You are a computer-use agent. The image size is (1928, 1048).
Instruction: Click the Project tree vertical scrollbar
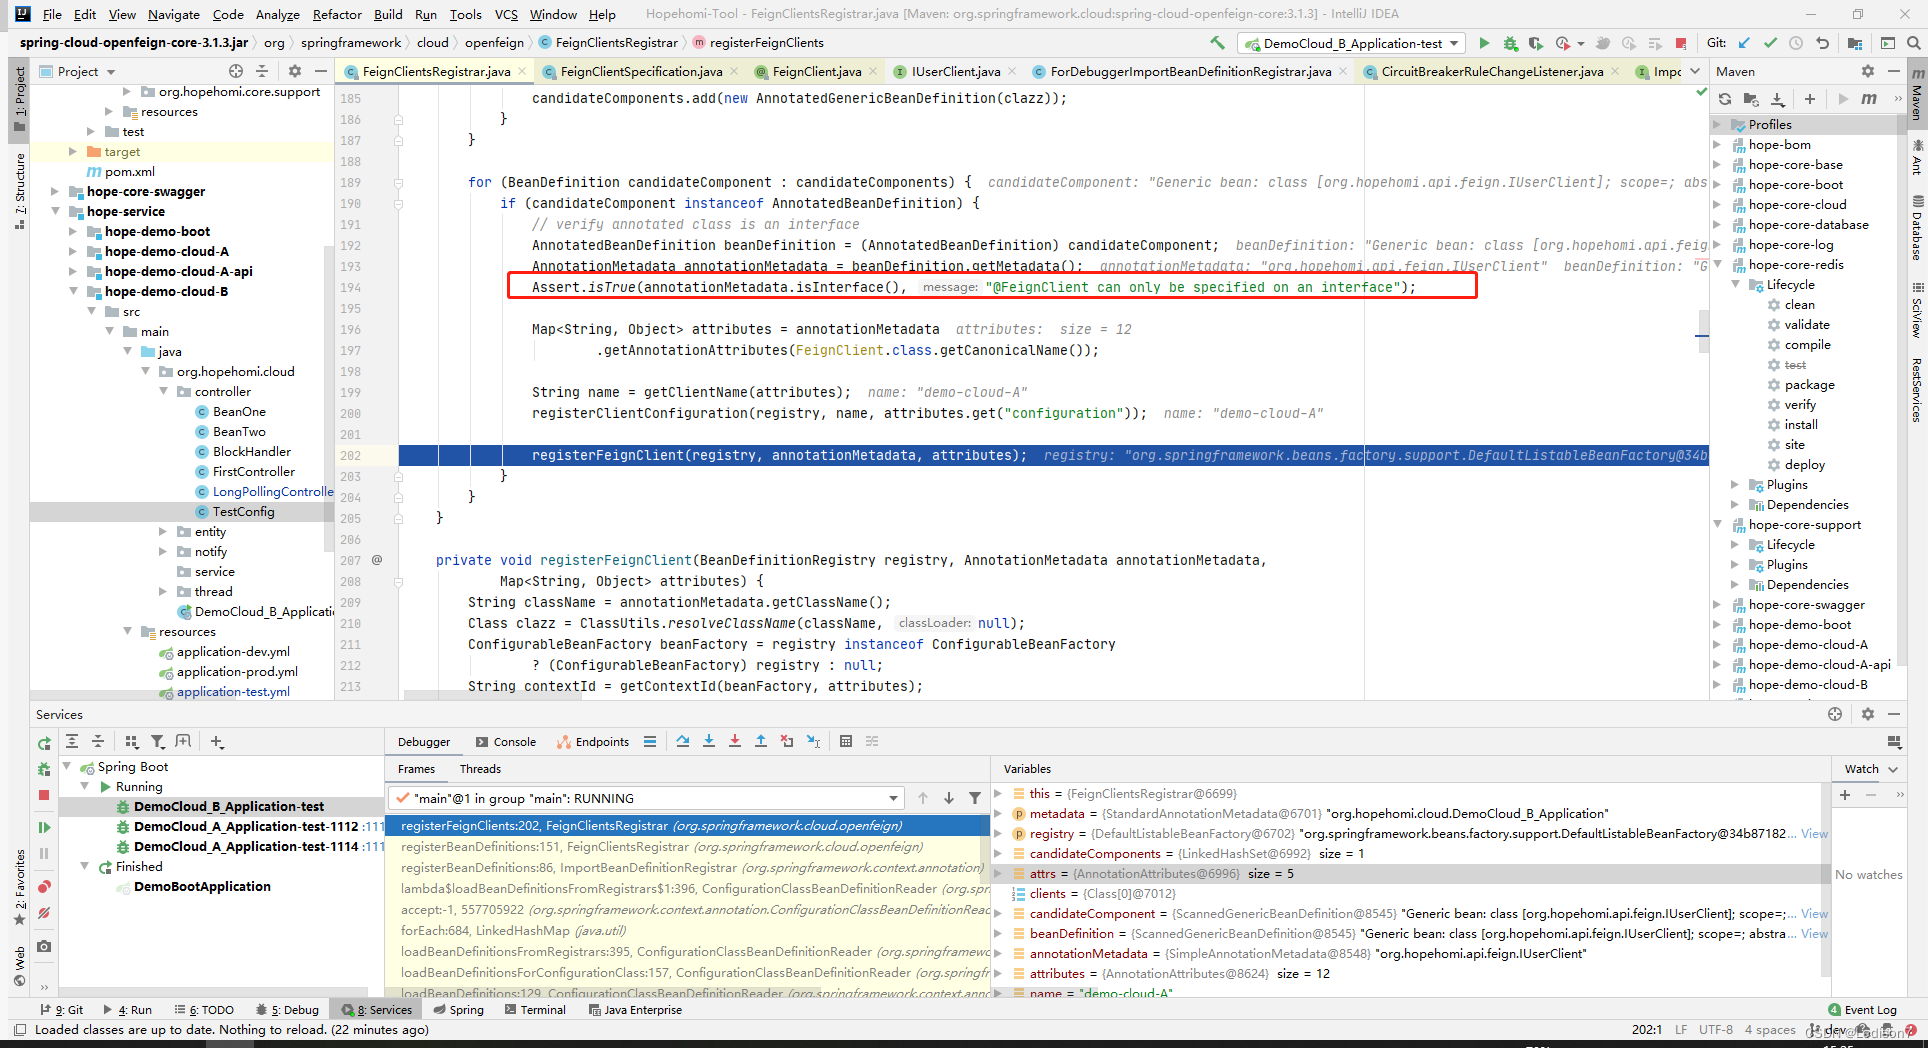click(x=329, y=400)
